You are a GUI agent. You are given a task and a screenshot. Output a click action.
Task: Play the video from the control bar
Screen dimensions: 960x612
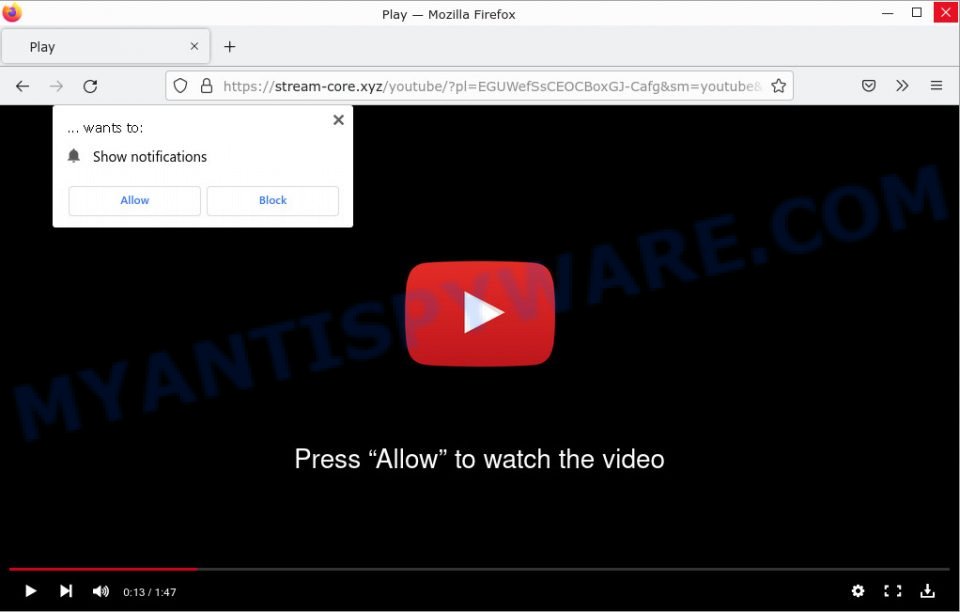(x=30, y=591)
